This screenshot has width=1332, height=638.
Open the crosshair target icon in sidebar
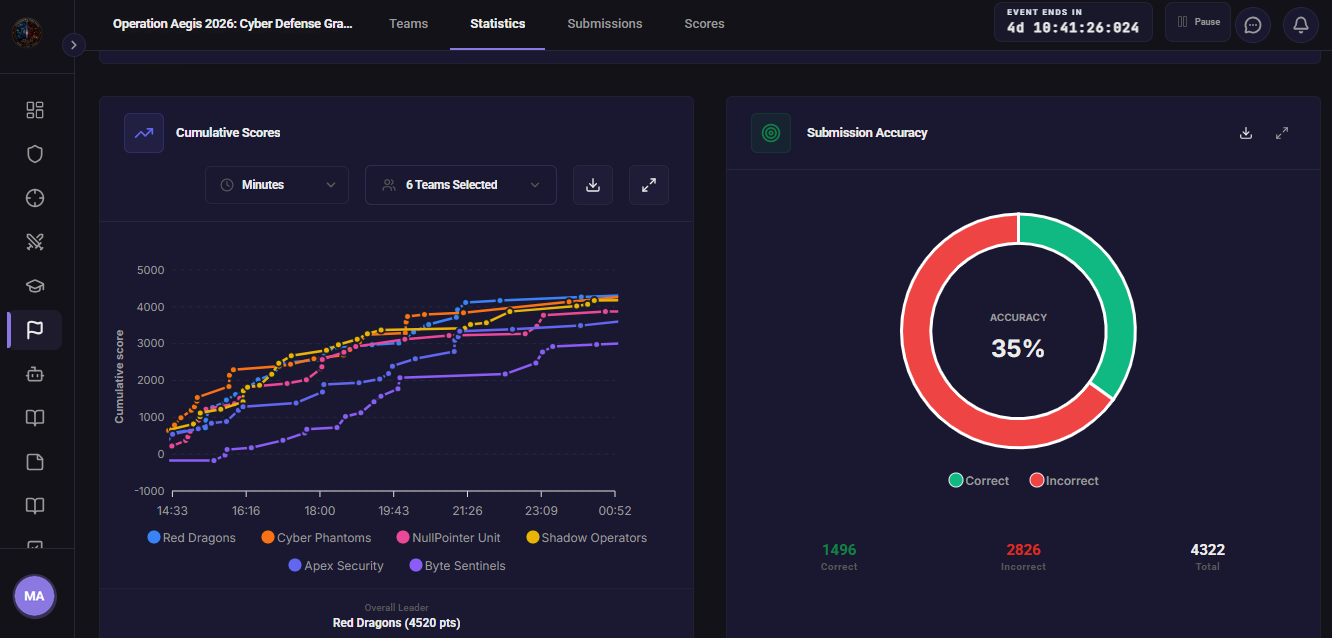tap(35, 197)
